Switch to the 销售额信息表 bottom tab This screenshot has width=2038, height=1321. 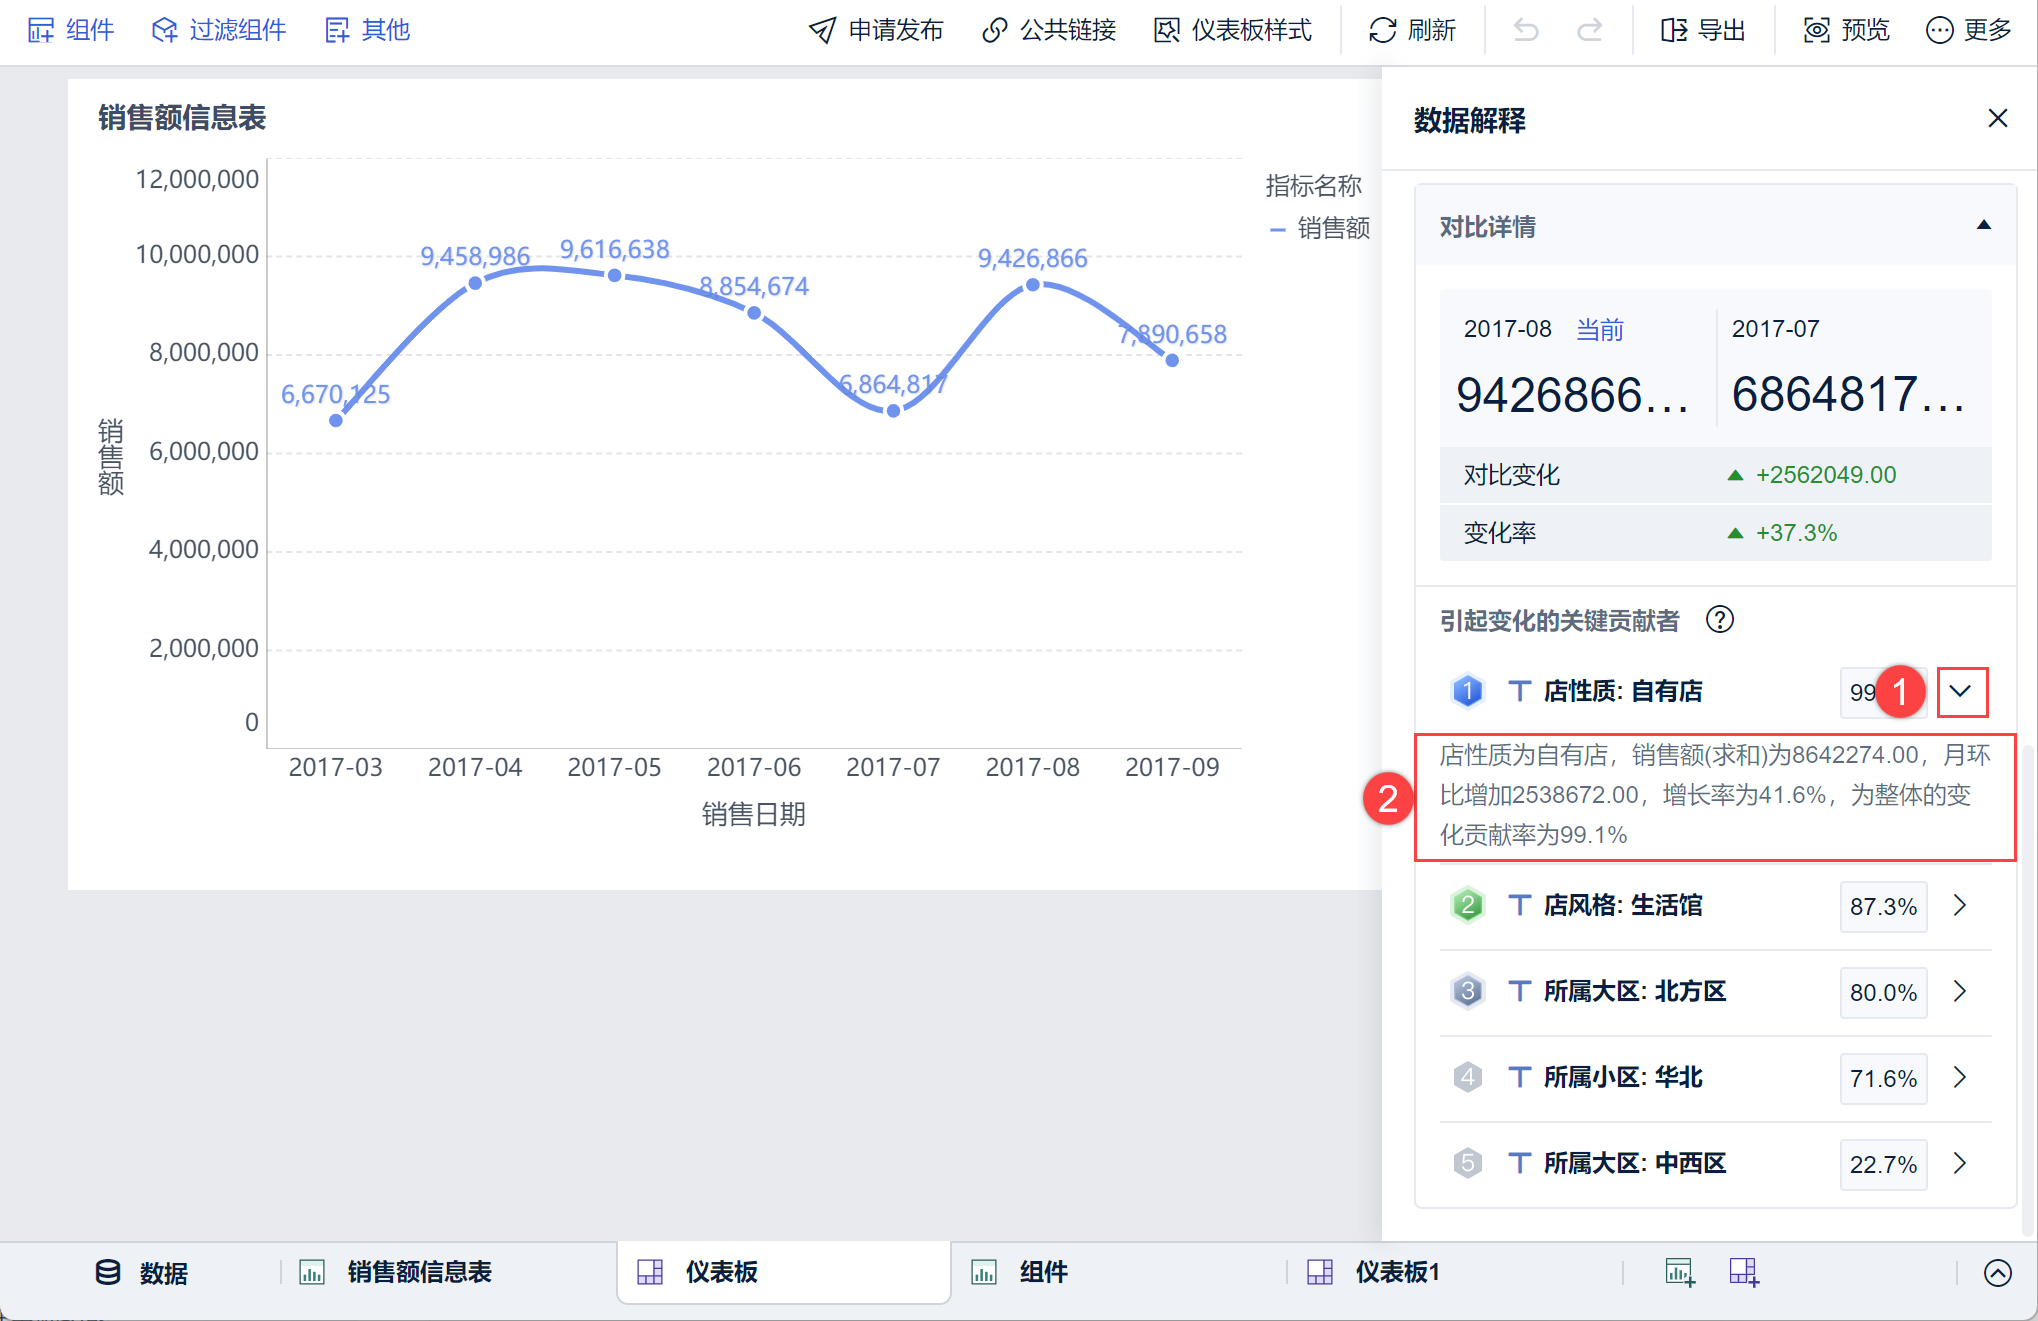(x=418, y=1272)
